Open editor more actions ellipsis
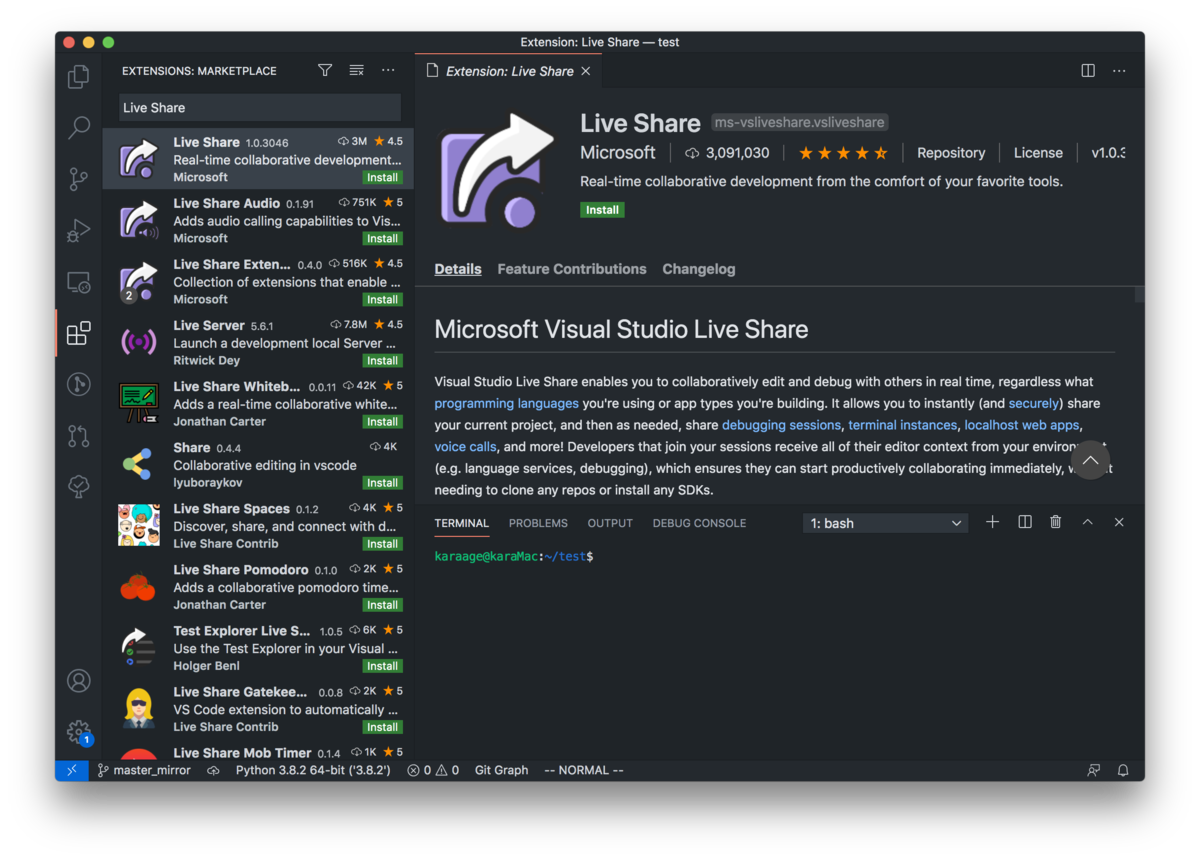This screenshot has width=1200, height=860. coord(1119,71)
